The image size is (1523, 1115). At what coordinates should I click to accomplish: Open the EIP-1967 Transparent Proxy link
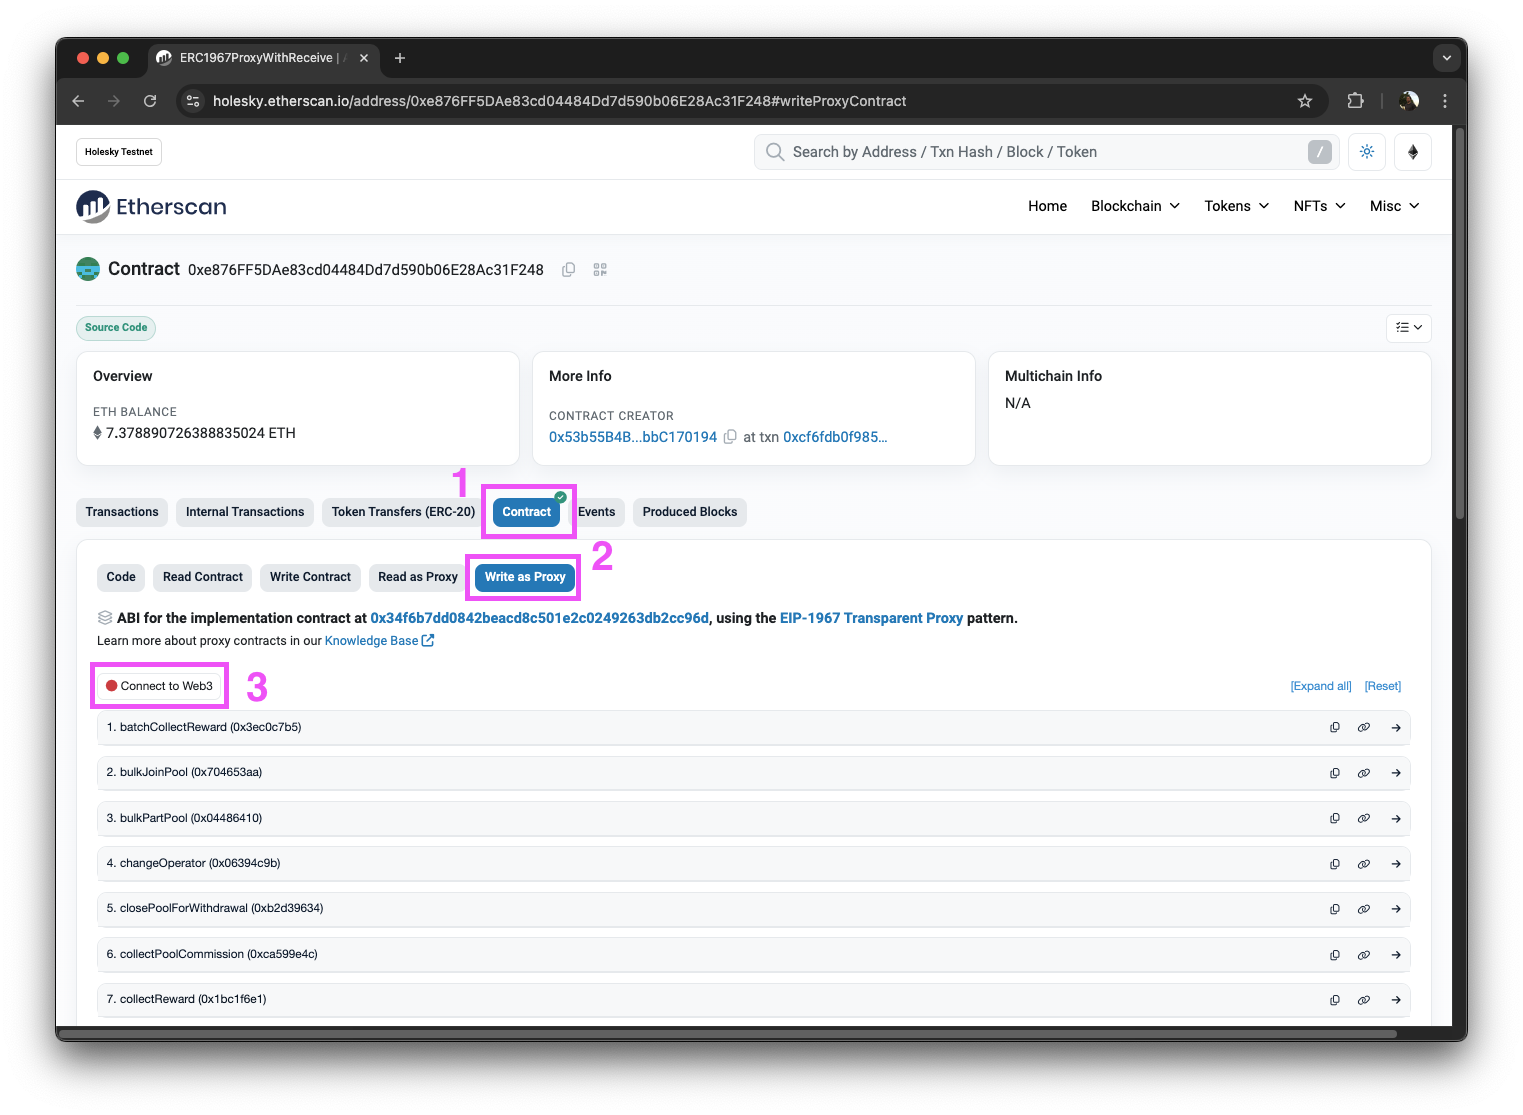[x=871, y=618]
